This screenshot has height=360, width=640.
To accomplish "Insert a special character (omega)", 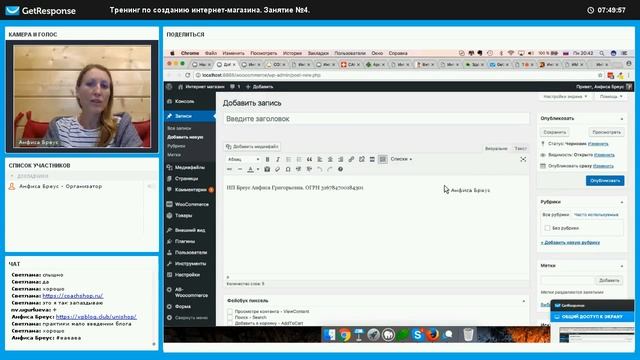I will (x=288, y=169).
